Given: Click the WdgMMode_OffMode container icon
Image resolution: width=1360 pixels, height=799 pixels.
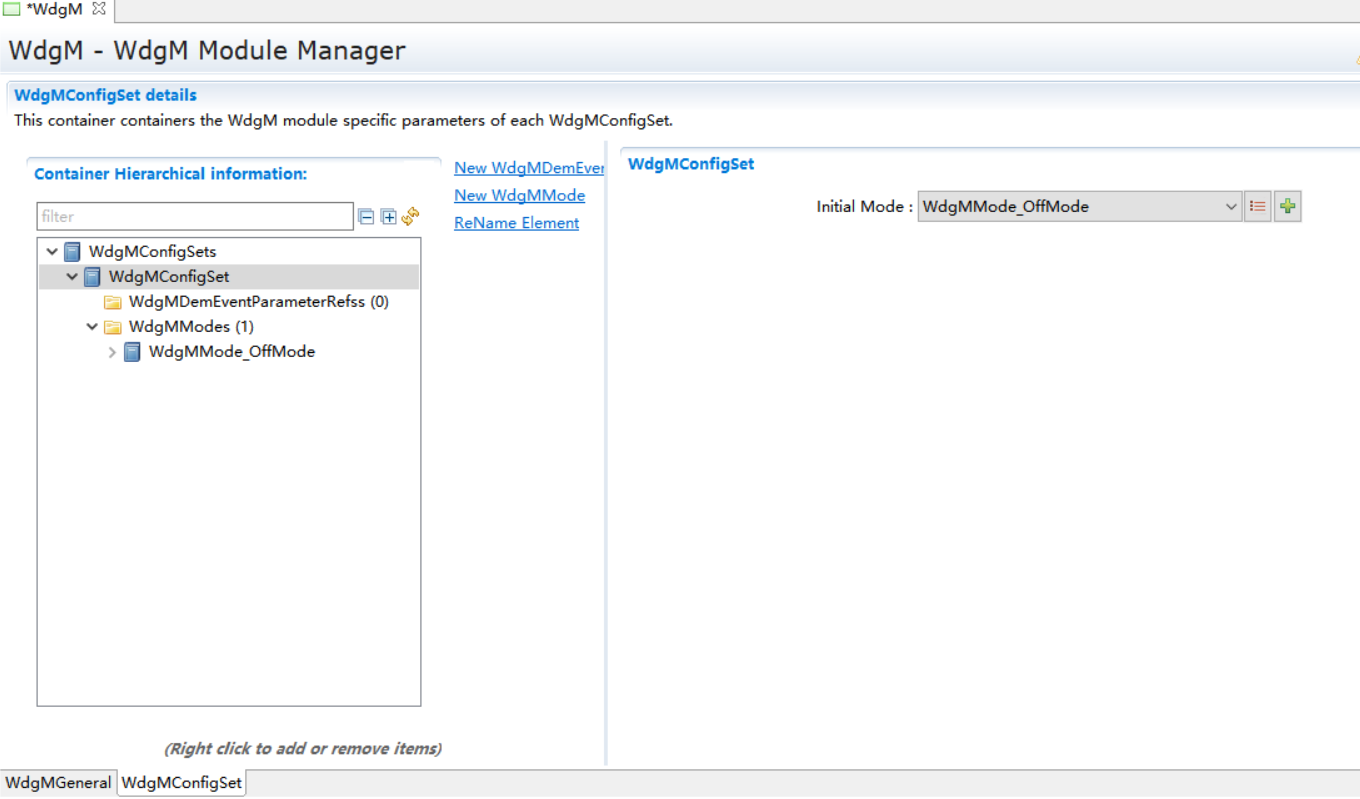Looking at the screenshot, I should coord(132,352).
